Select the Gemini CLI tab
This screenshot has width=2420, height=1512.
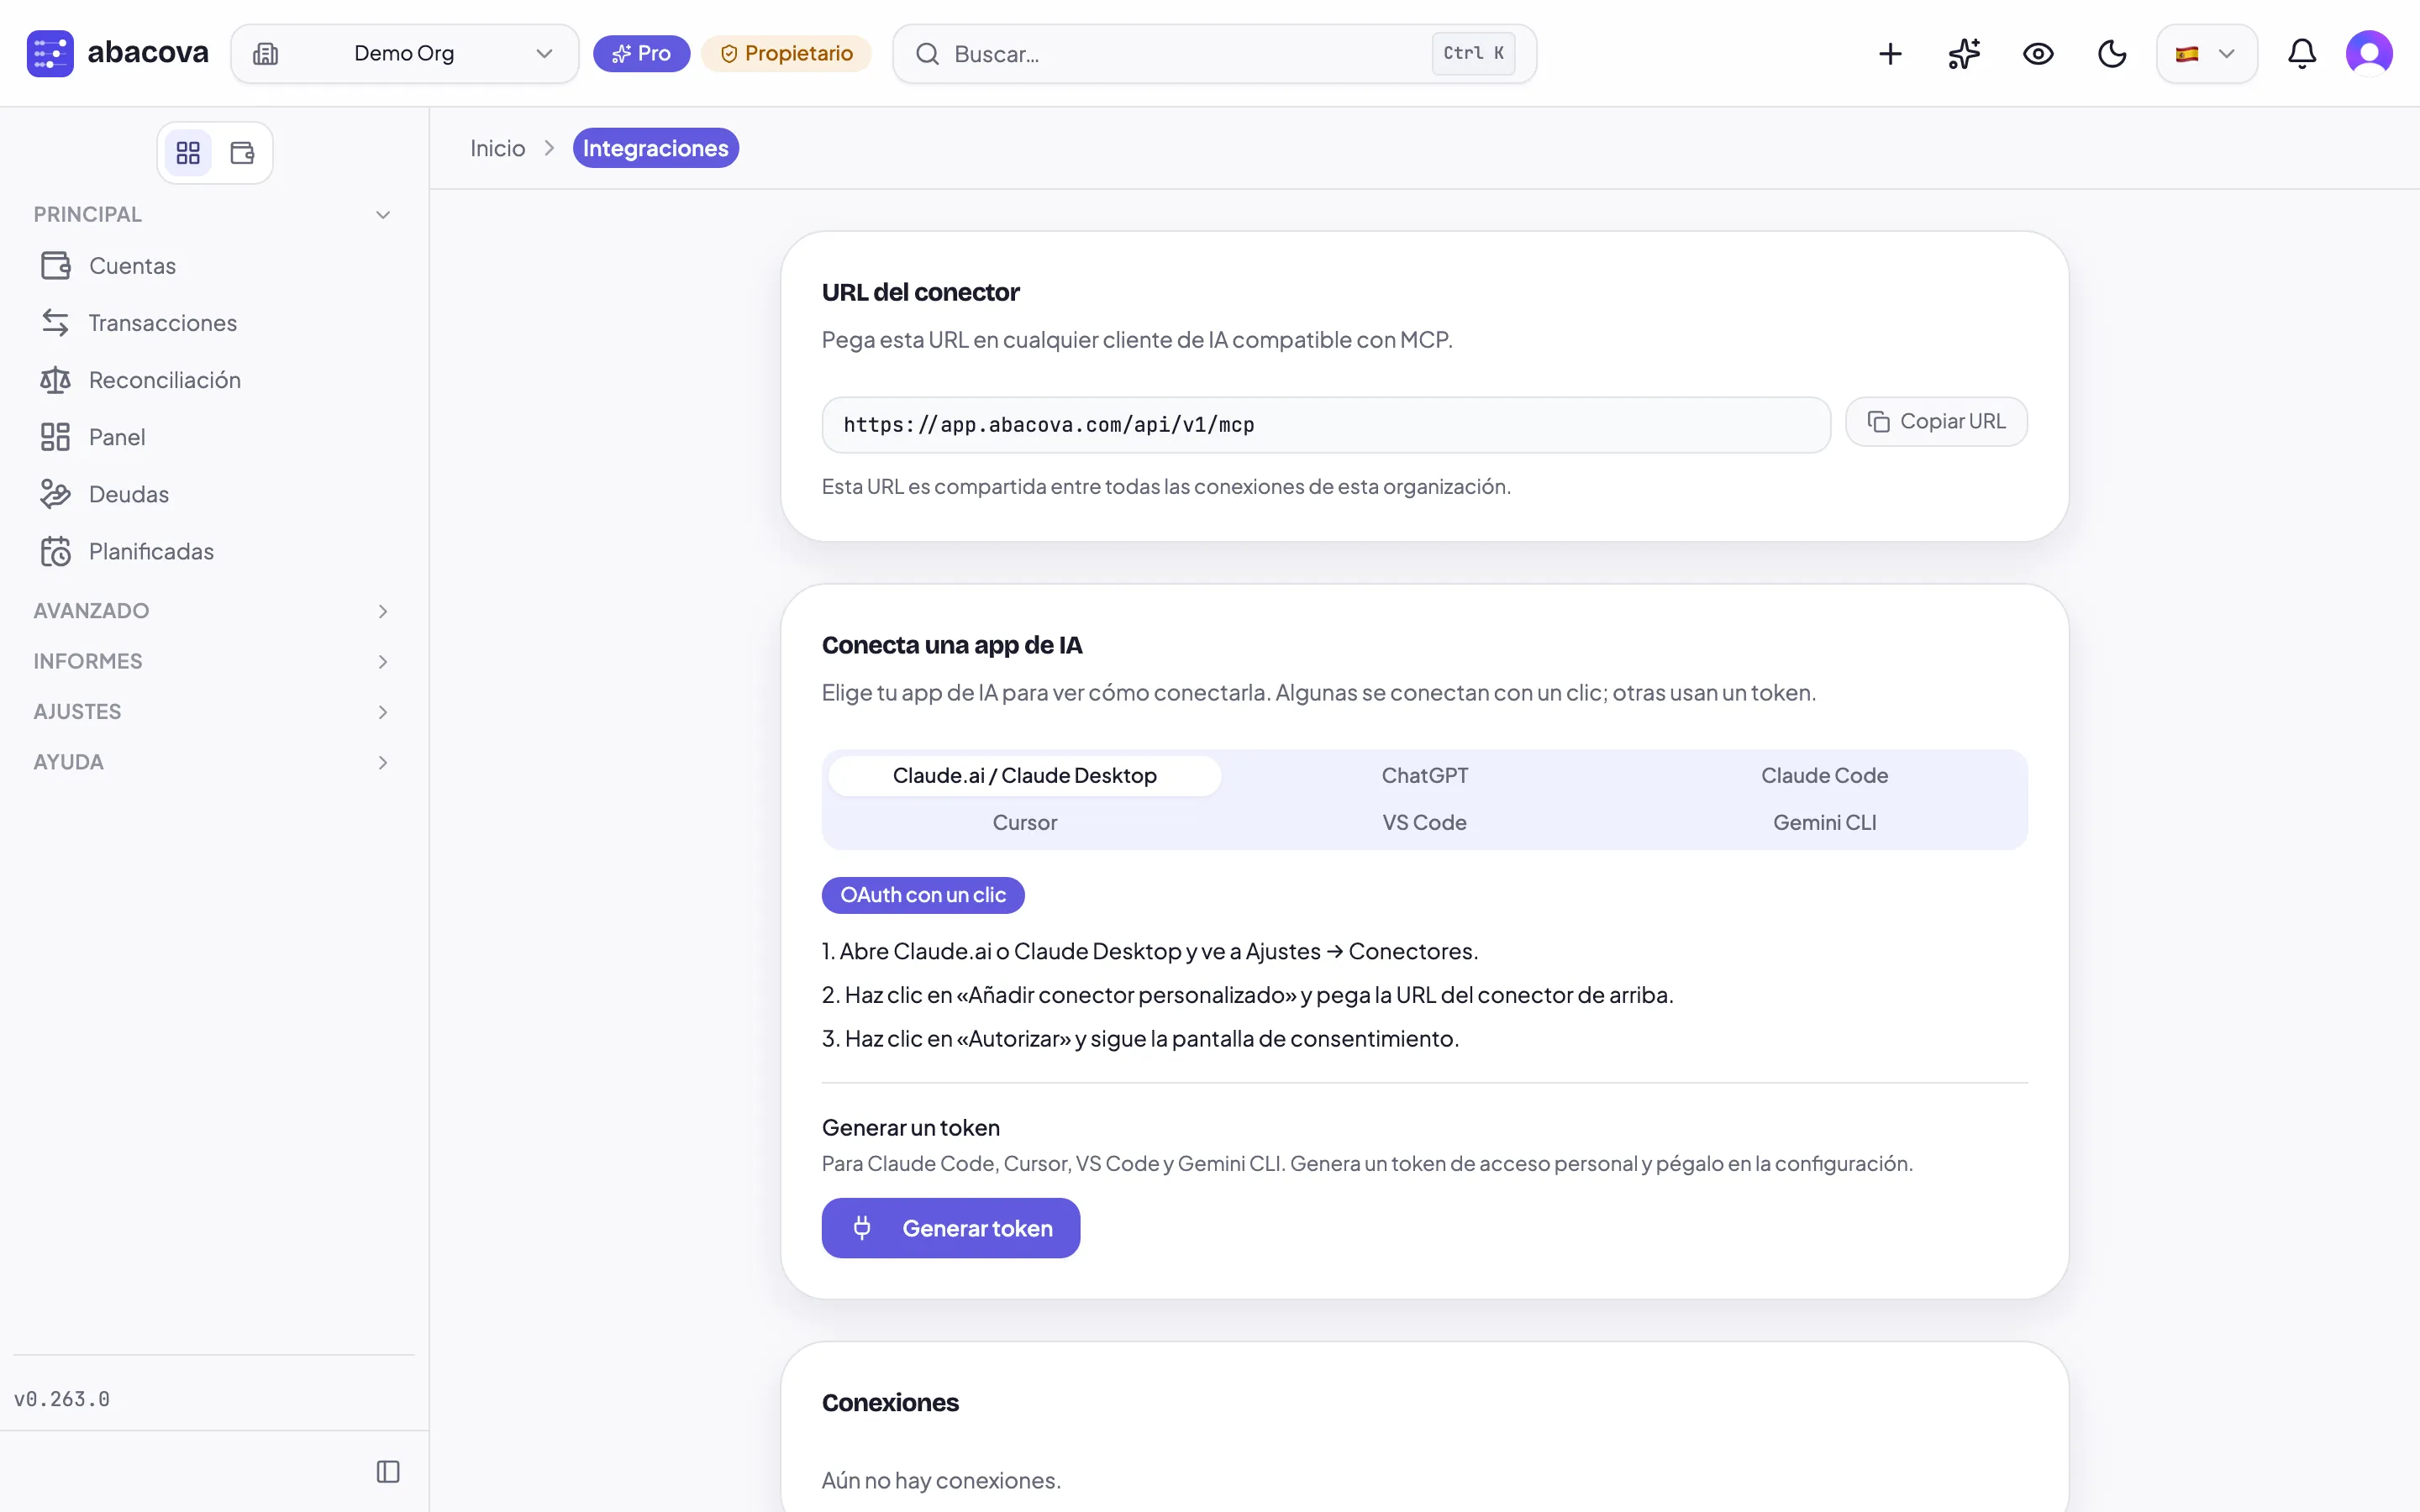1825,823
